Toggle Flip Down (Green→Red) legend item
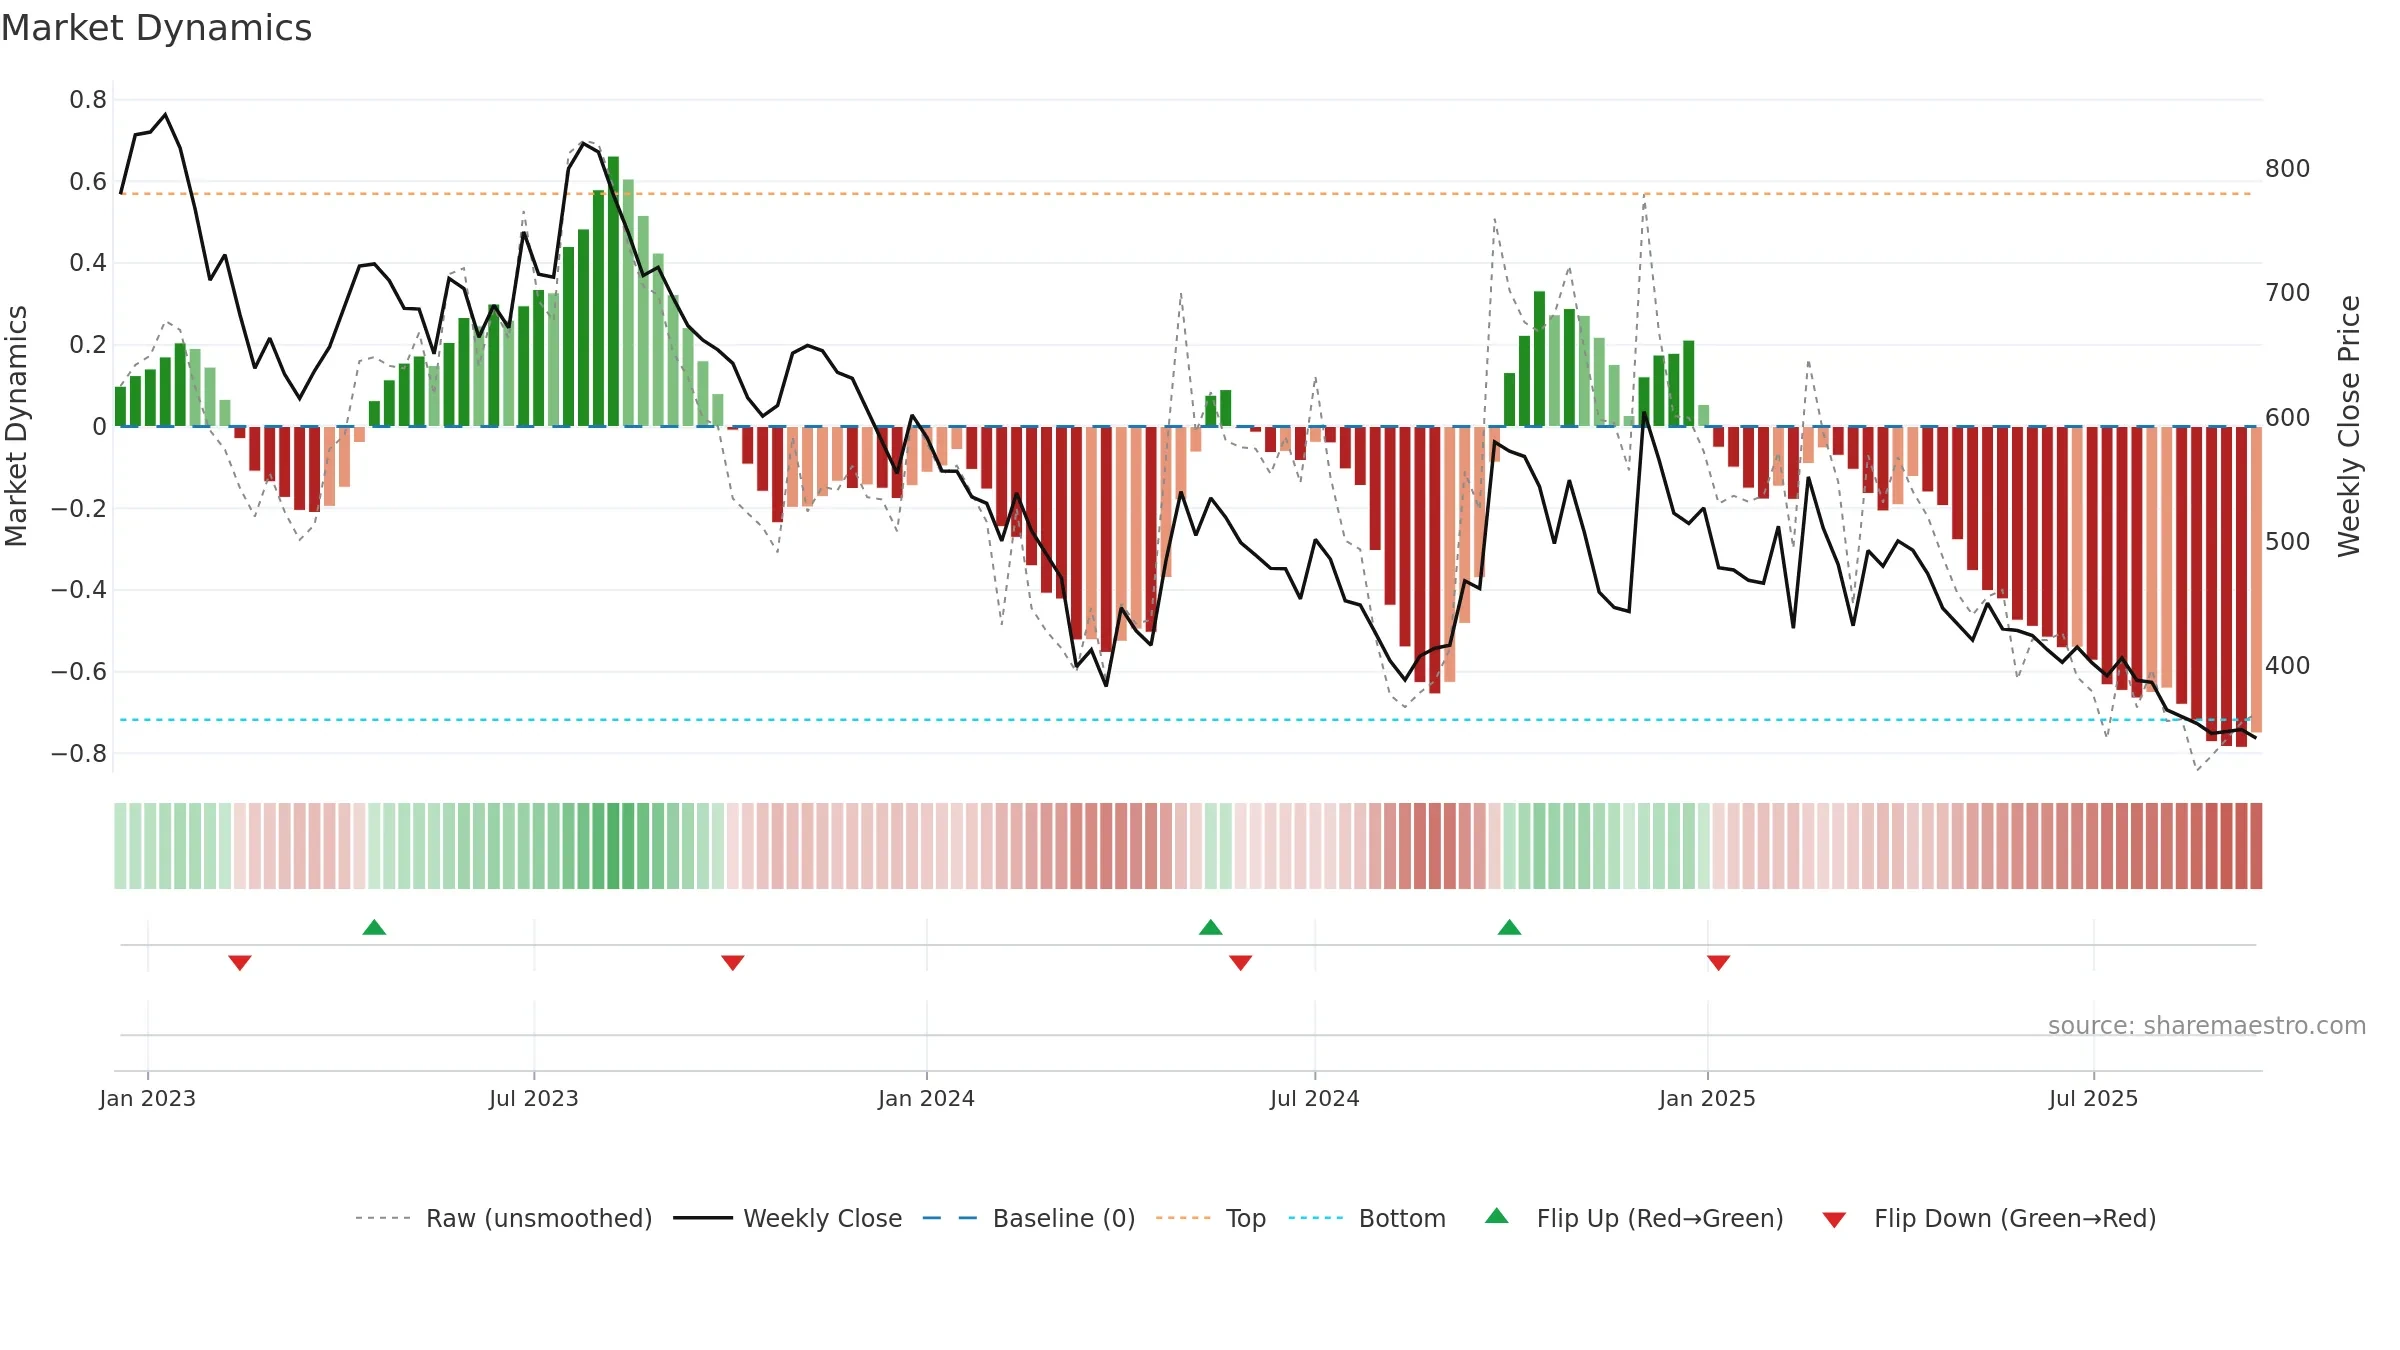This screenshot has width=2400, height=1350. coord(1989,1218)
